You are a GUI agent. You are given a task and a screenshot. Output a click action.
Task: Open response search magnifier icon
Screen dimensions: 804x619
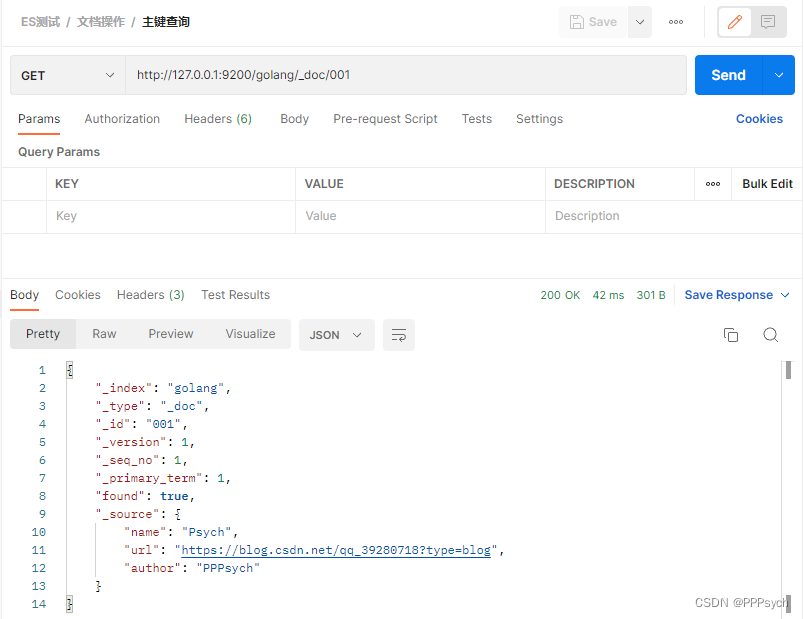point(770,335)
